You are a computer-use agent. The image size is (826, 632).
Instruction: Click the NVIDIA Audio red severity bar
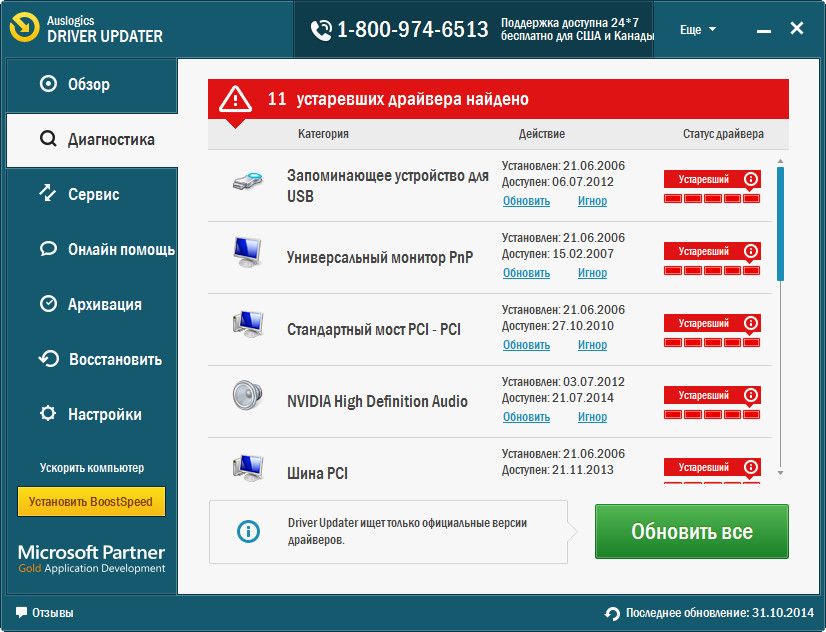712,414
